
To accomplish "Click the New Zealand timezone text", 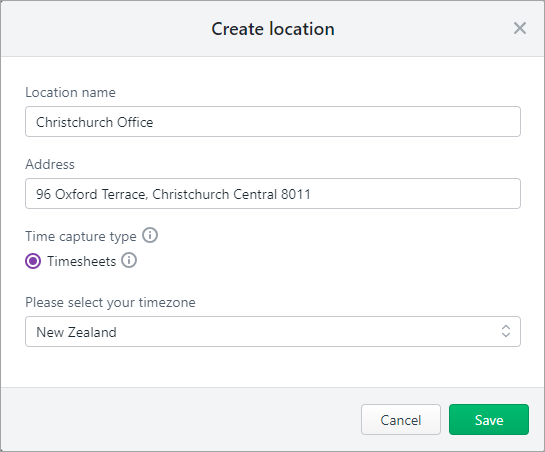I will click(x=76, y=332).
